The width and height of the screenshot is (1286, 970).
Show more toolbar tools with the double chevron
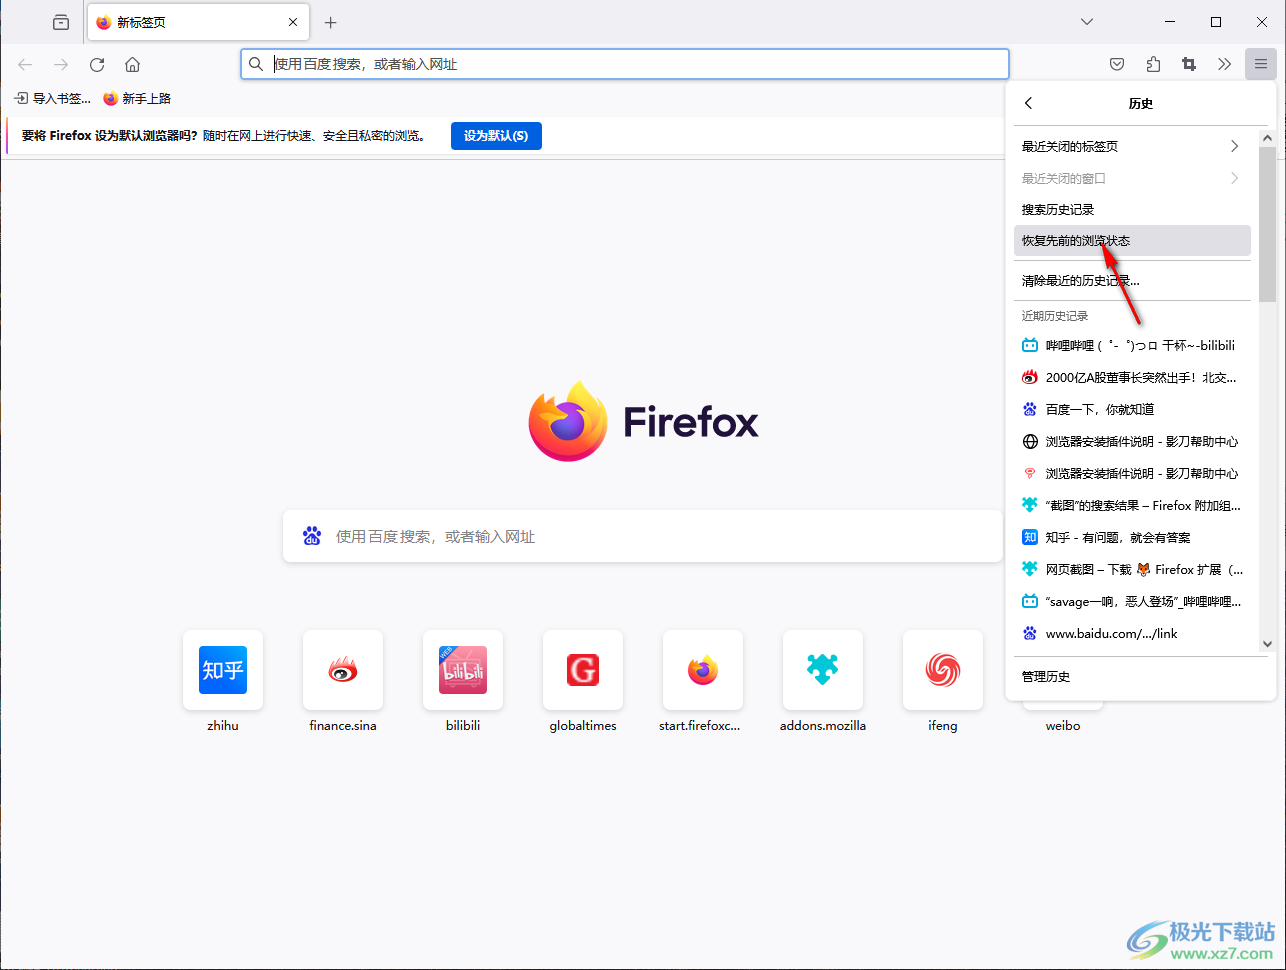[1225, 64]
